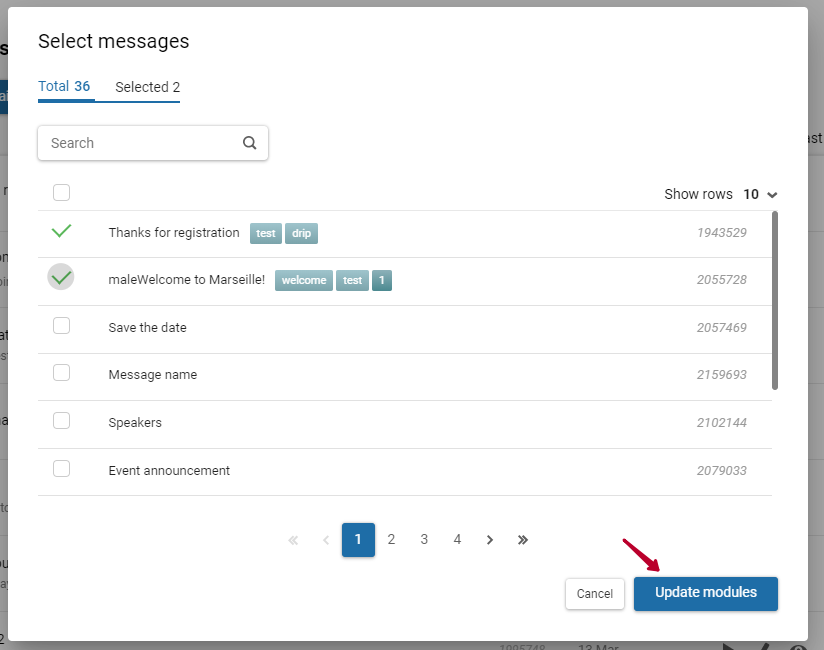
Task: Check the Event announcement checkbox
Action: (x=61, y=468)
